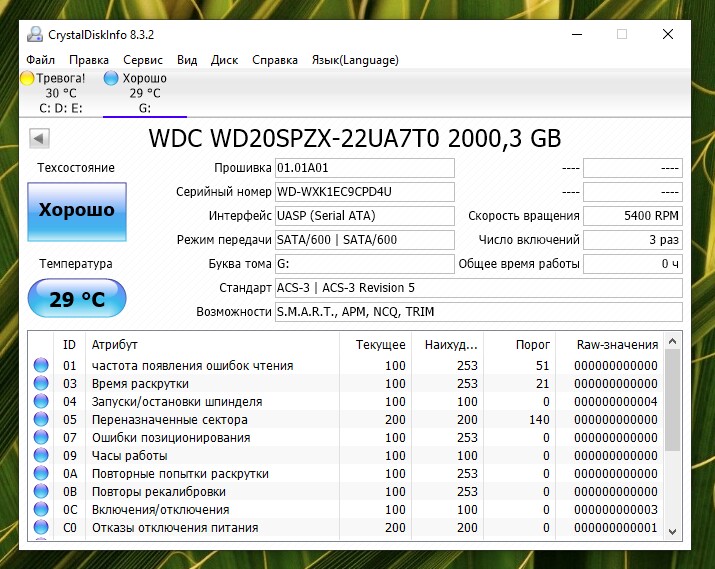
Task: Click the Интерфейс field UASP (Serial ATA)
Action: pos(365,216)
